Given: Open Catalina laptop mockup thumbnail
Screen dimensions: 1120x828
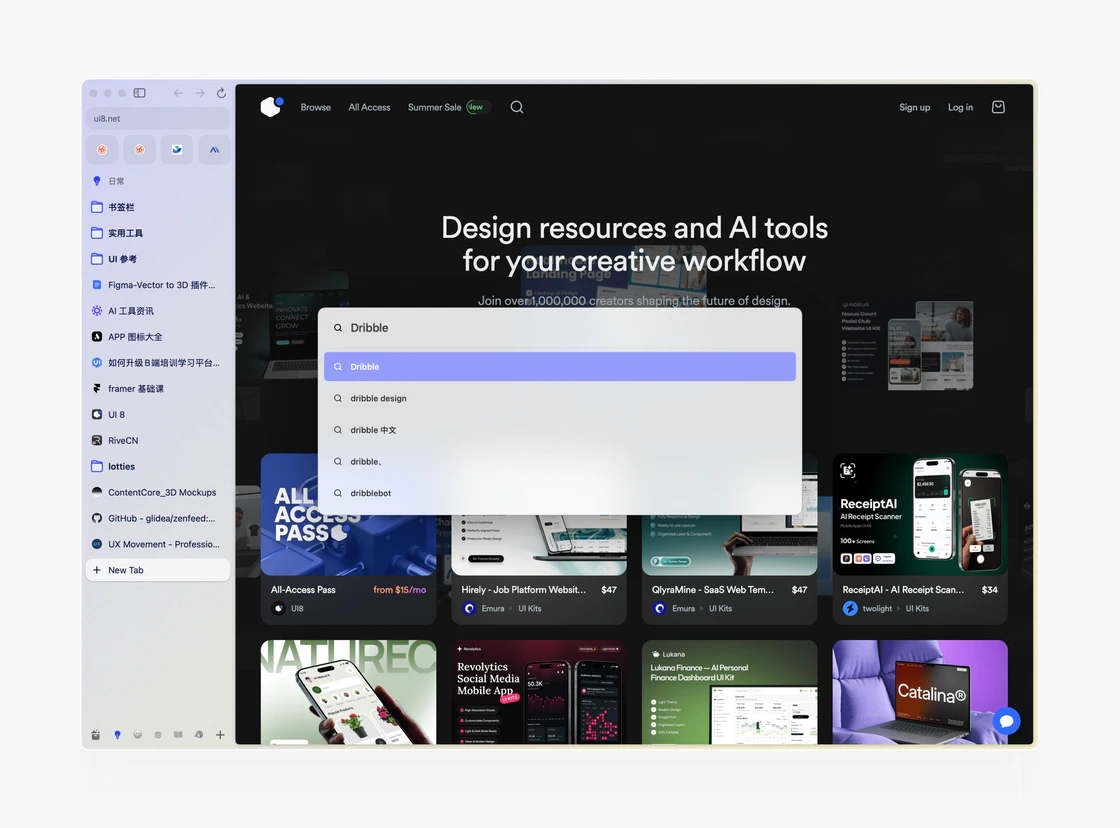Looking at the screenshot, I should coord(920,692).
